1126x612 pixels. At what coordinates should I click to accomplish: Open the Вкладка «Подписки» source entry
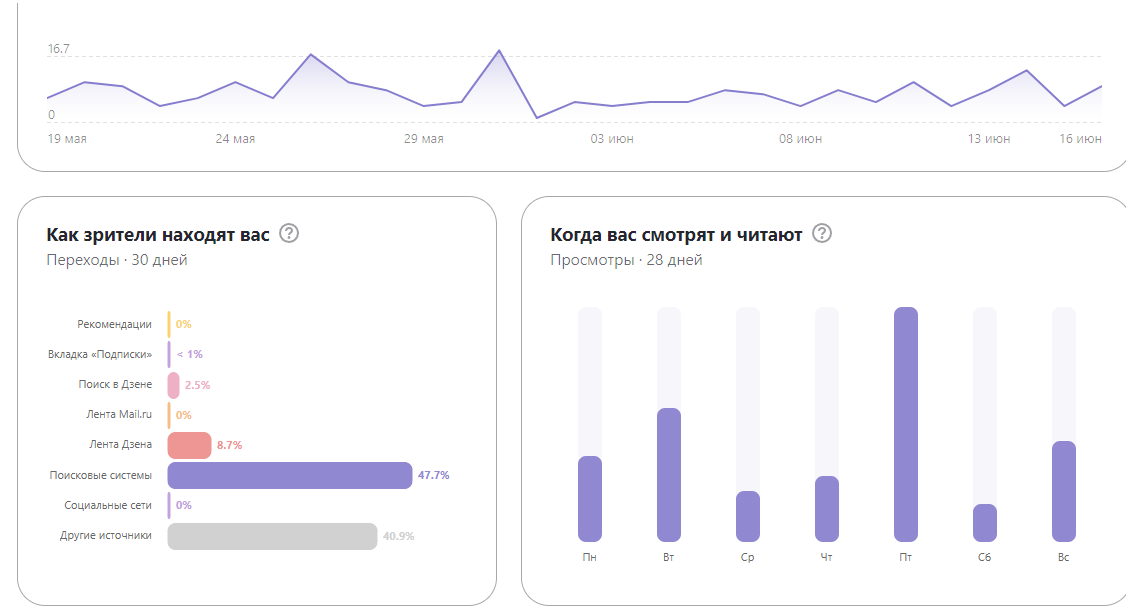(100, 354)
